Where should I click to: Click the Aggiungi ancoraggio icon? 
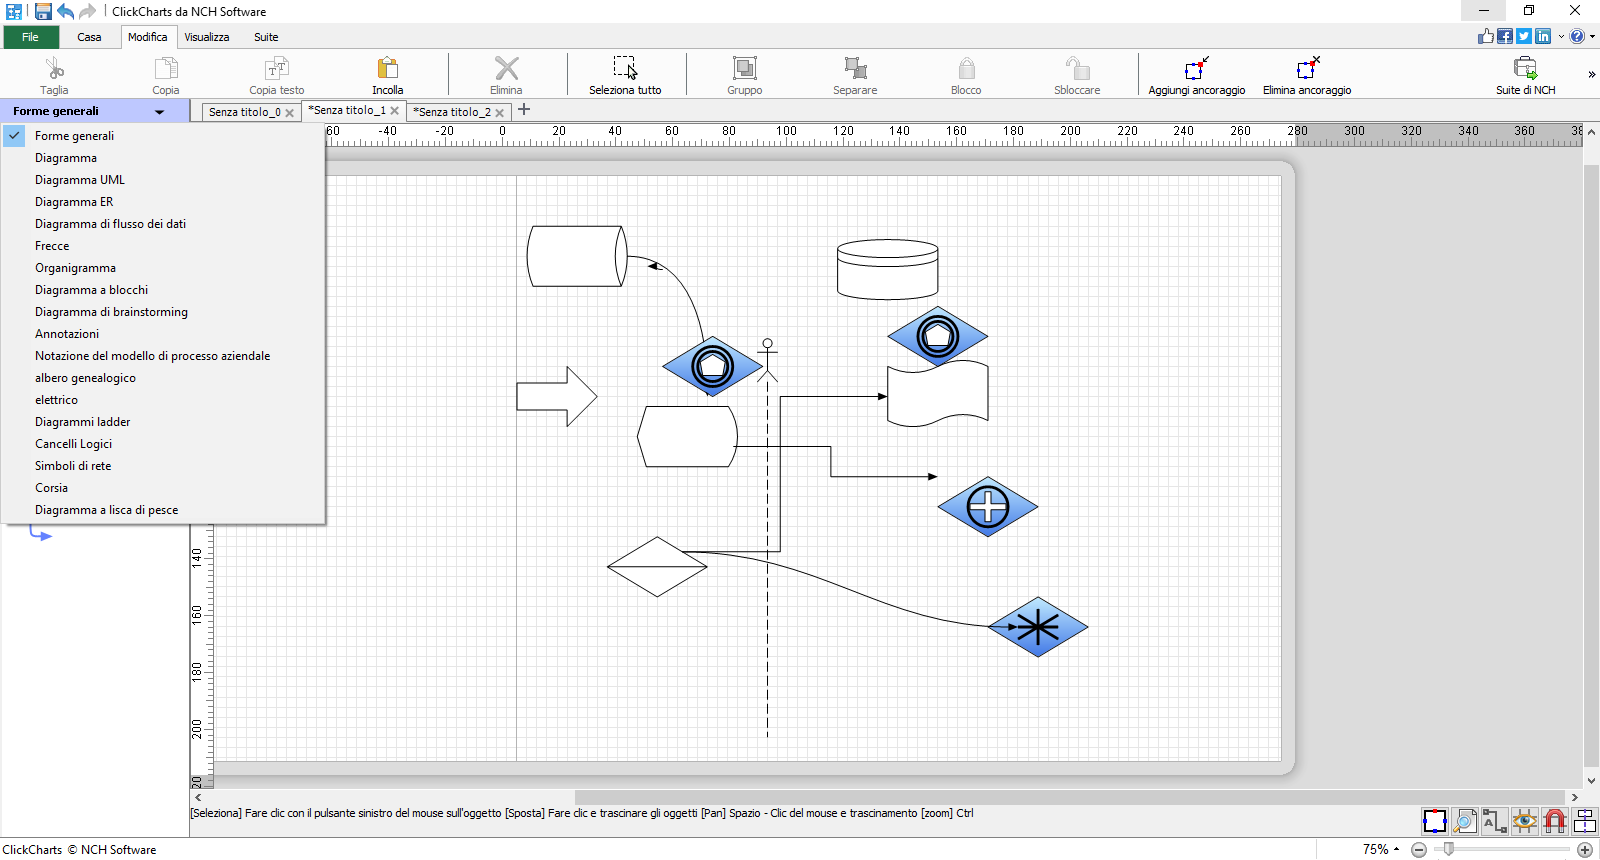1196,68
